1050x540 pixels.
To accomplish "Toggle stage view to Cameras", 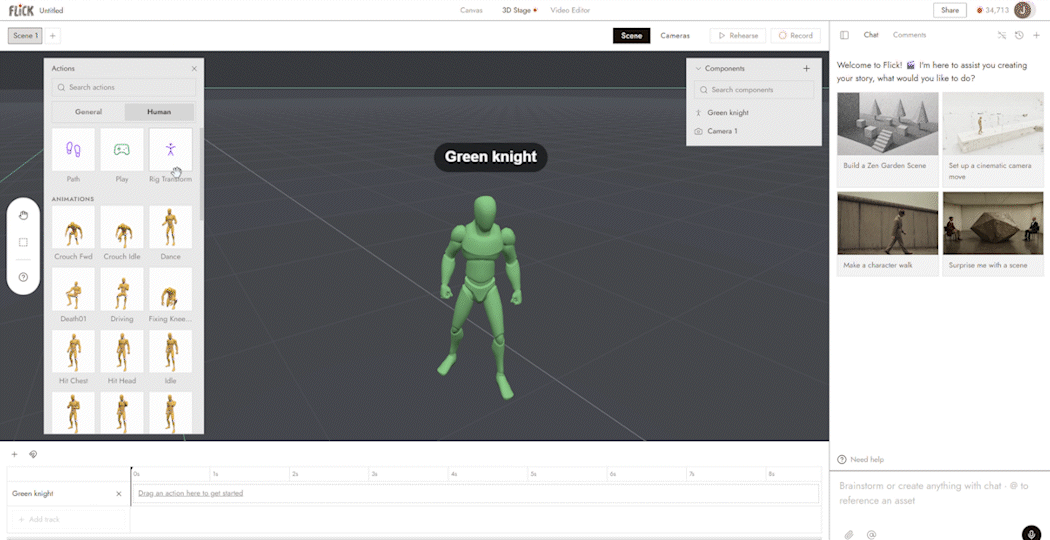I will 675,36.
